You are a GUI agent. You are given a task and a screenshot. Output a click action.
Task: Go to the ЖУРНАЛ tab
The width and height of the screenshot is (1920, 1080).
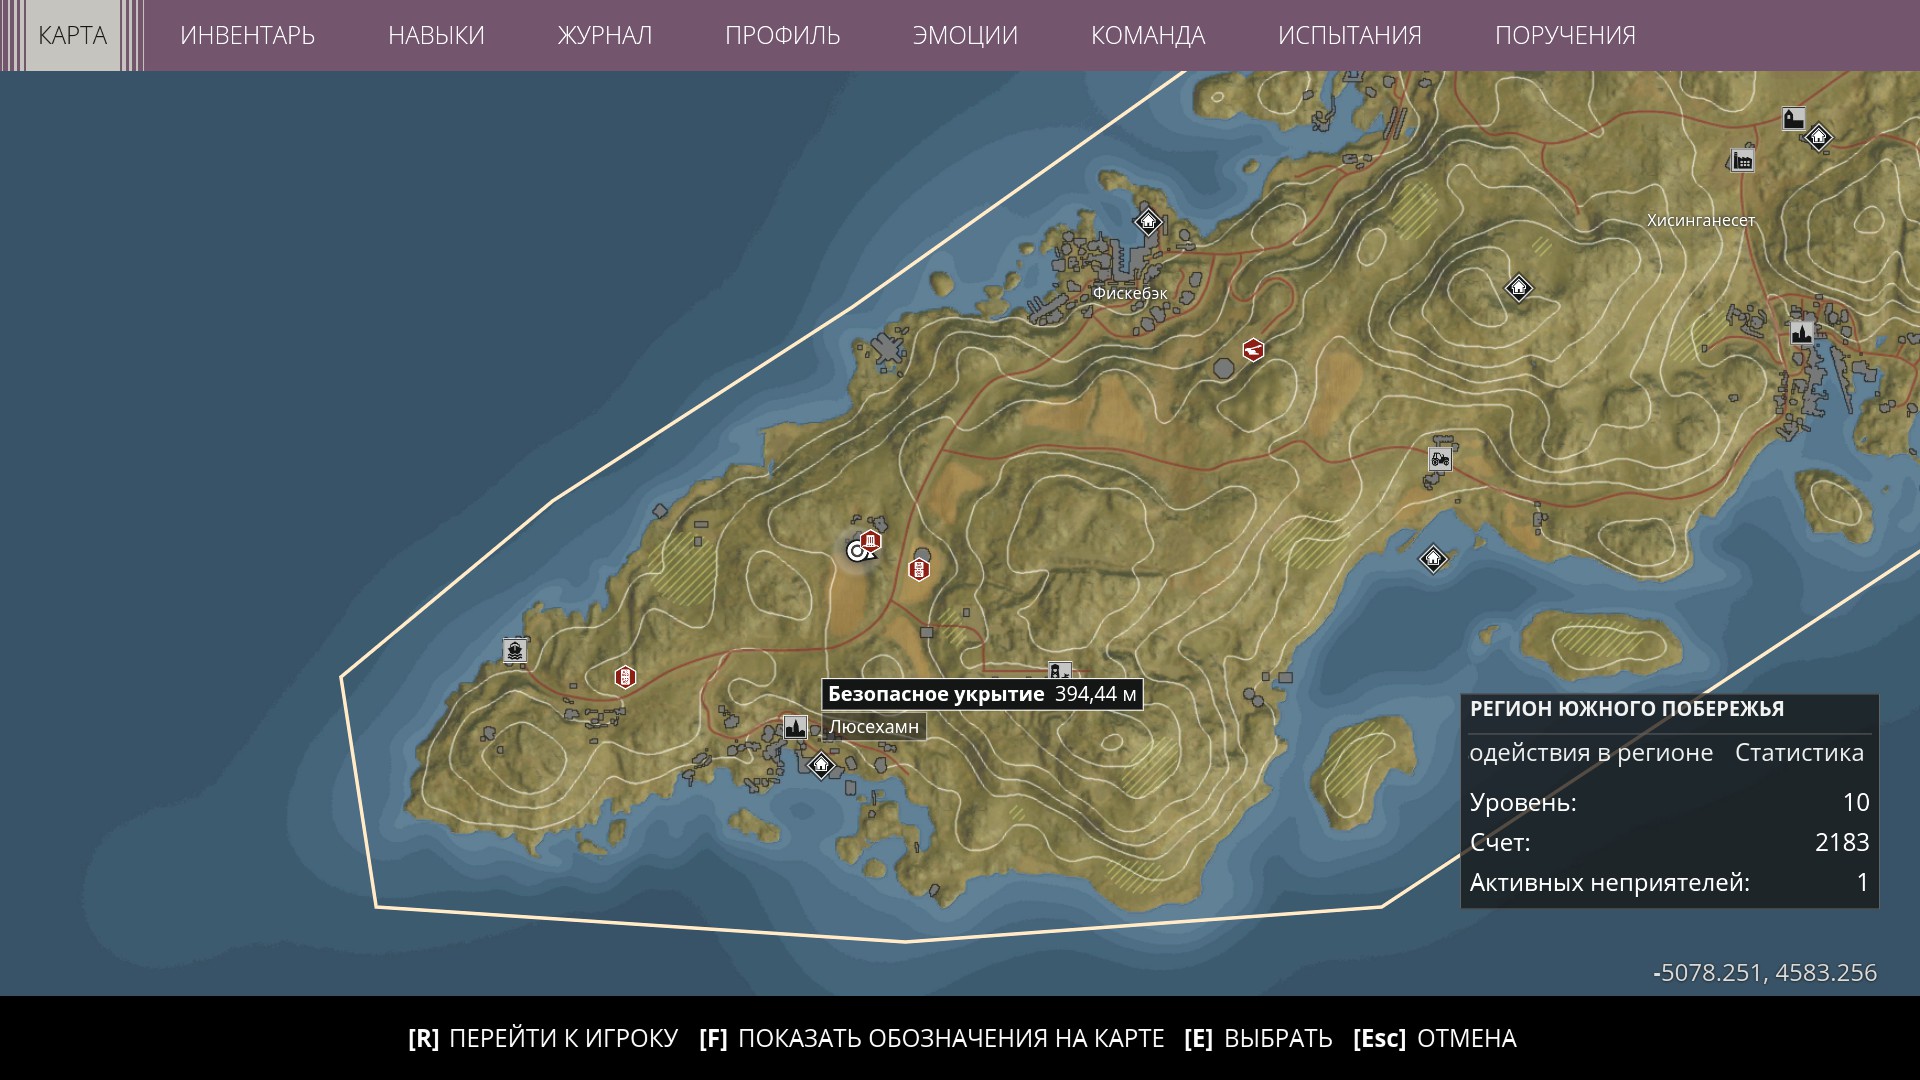coord(605,35)
